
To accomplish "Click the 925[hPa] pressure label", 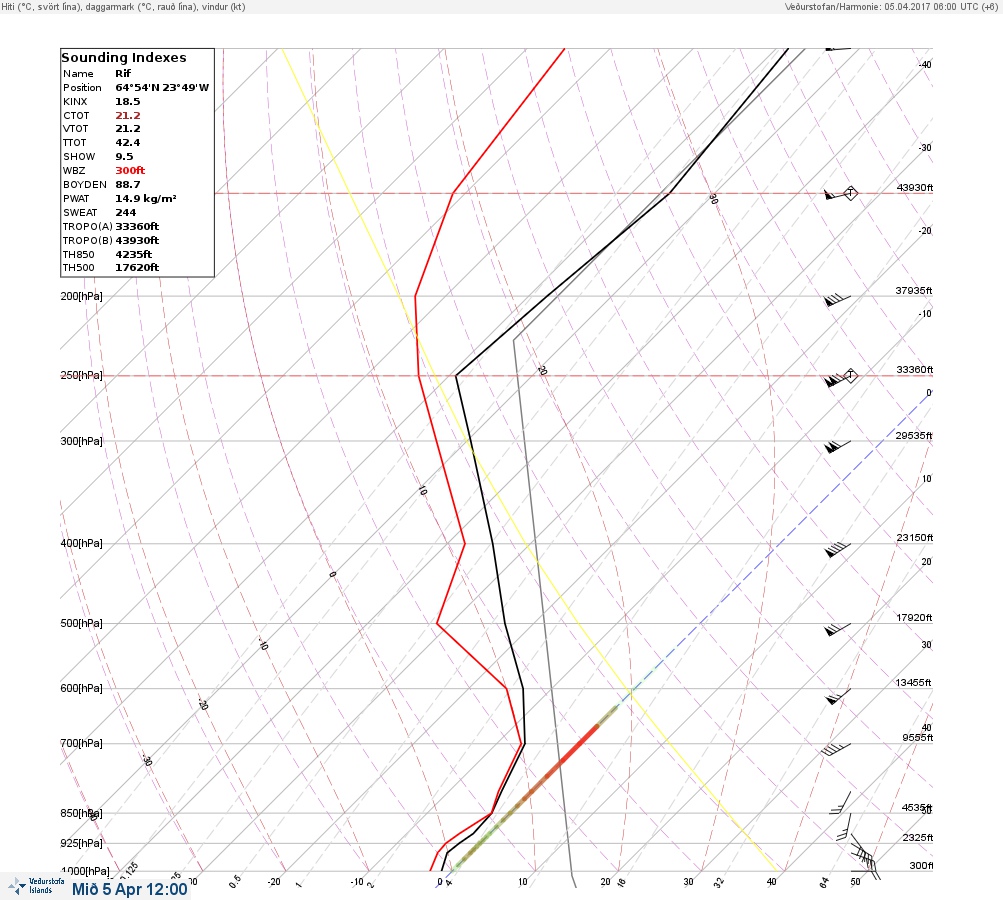I will (81, 843).
